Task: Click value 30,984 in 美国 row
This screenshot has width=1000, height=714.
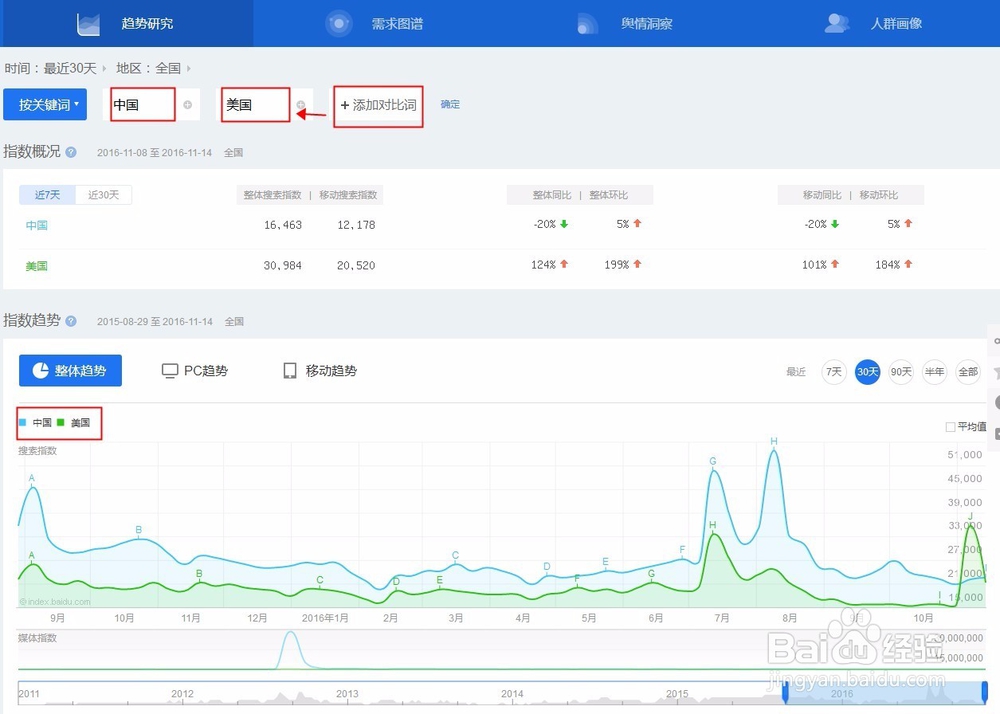Action: (x=283, y=265)
